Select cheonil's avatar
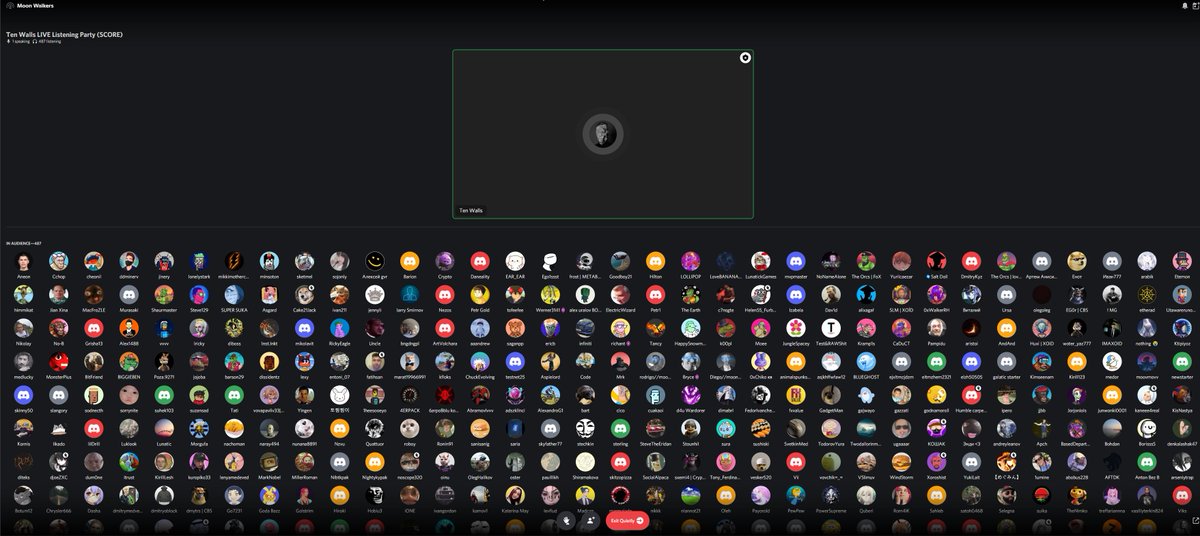 pos(93,261)
